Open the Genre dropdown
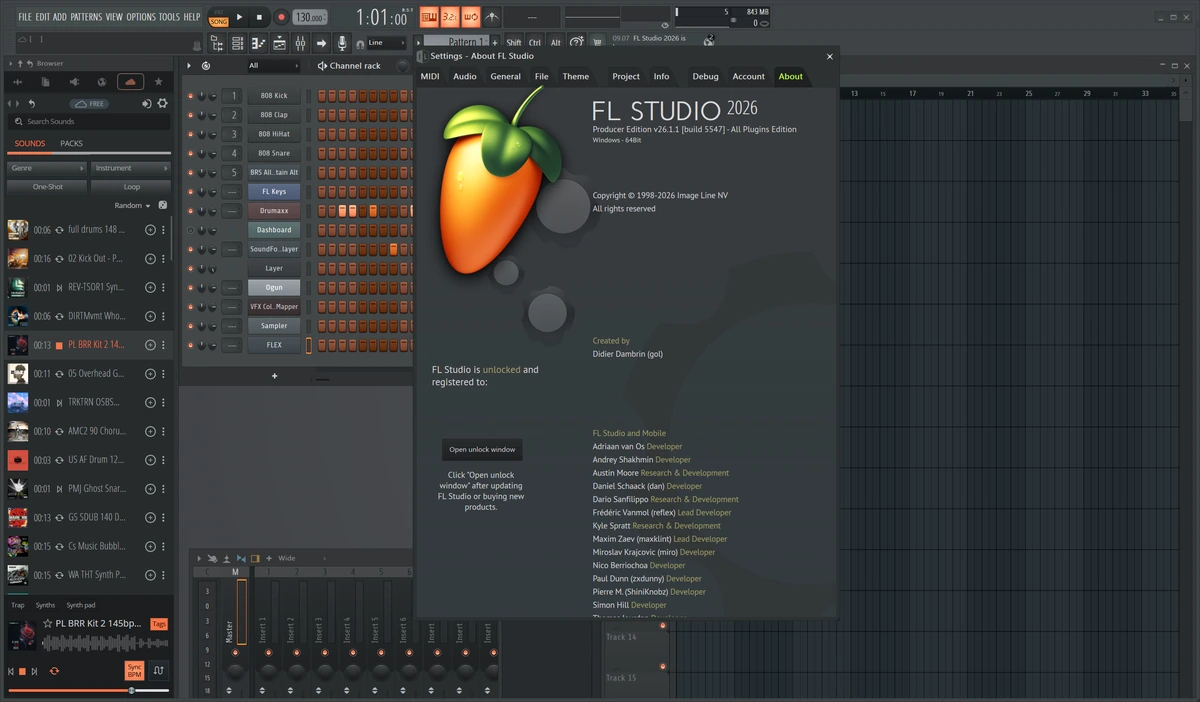The height and width of the screenshot is (702, 1200). pyautogui.click(x=47, y=168)
